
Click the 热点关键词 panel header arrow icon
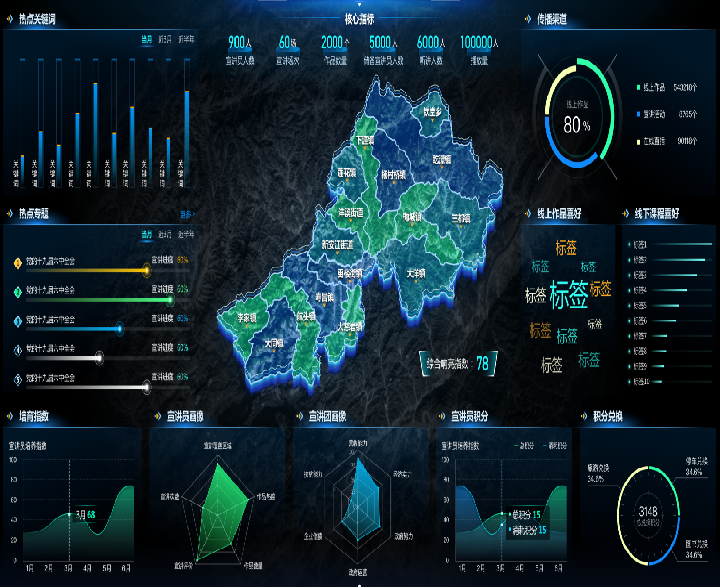[x=10, y=20]
